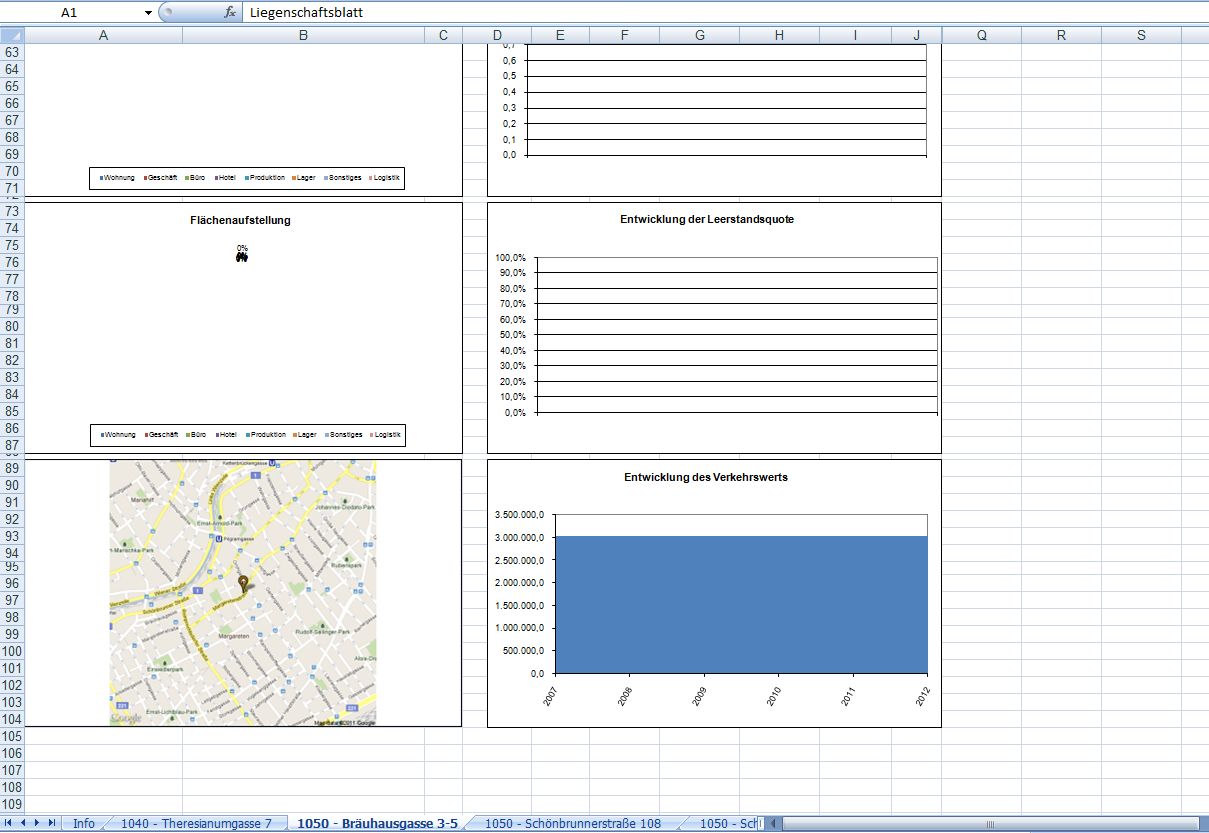Image resolution: width=1209 pixels, height=833 pixels.
Task: Select the 1050 - Schönbrunnerstraße 108 tab
Action: tap(573, 823)
